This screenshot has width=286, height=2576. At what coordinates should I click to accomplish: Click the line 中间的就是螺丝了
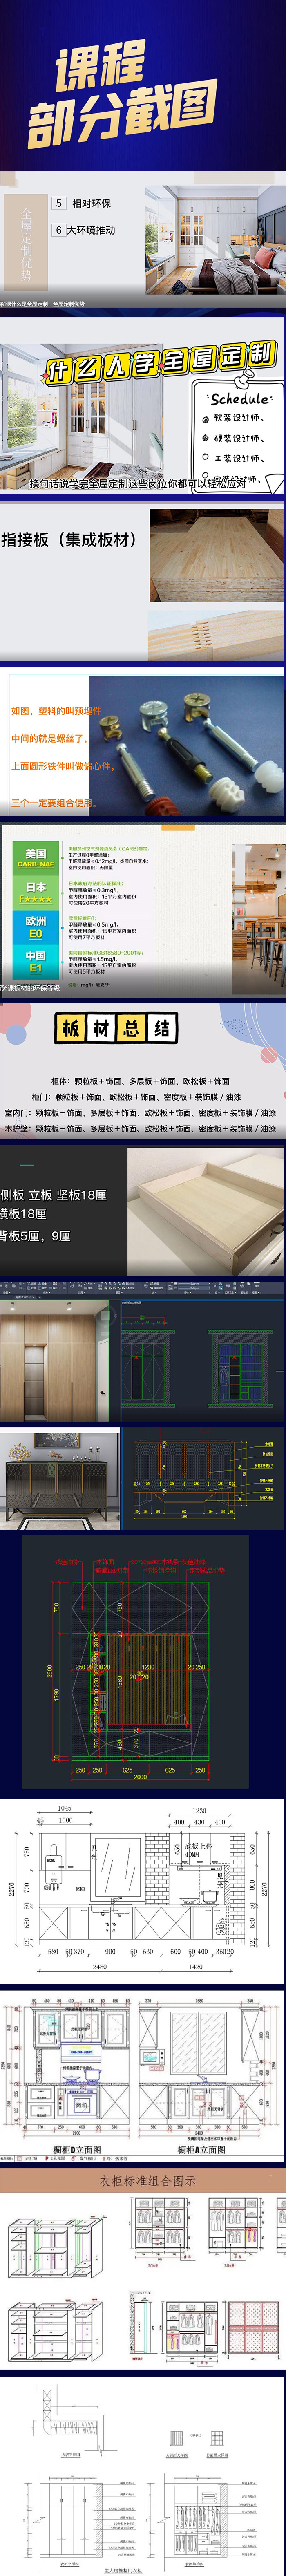[x=49, y=739]
